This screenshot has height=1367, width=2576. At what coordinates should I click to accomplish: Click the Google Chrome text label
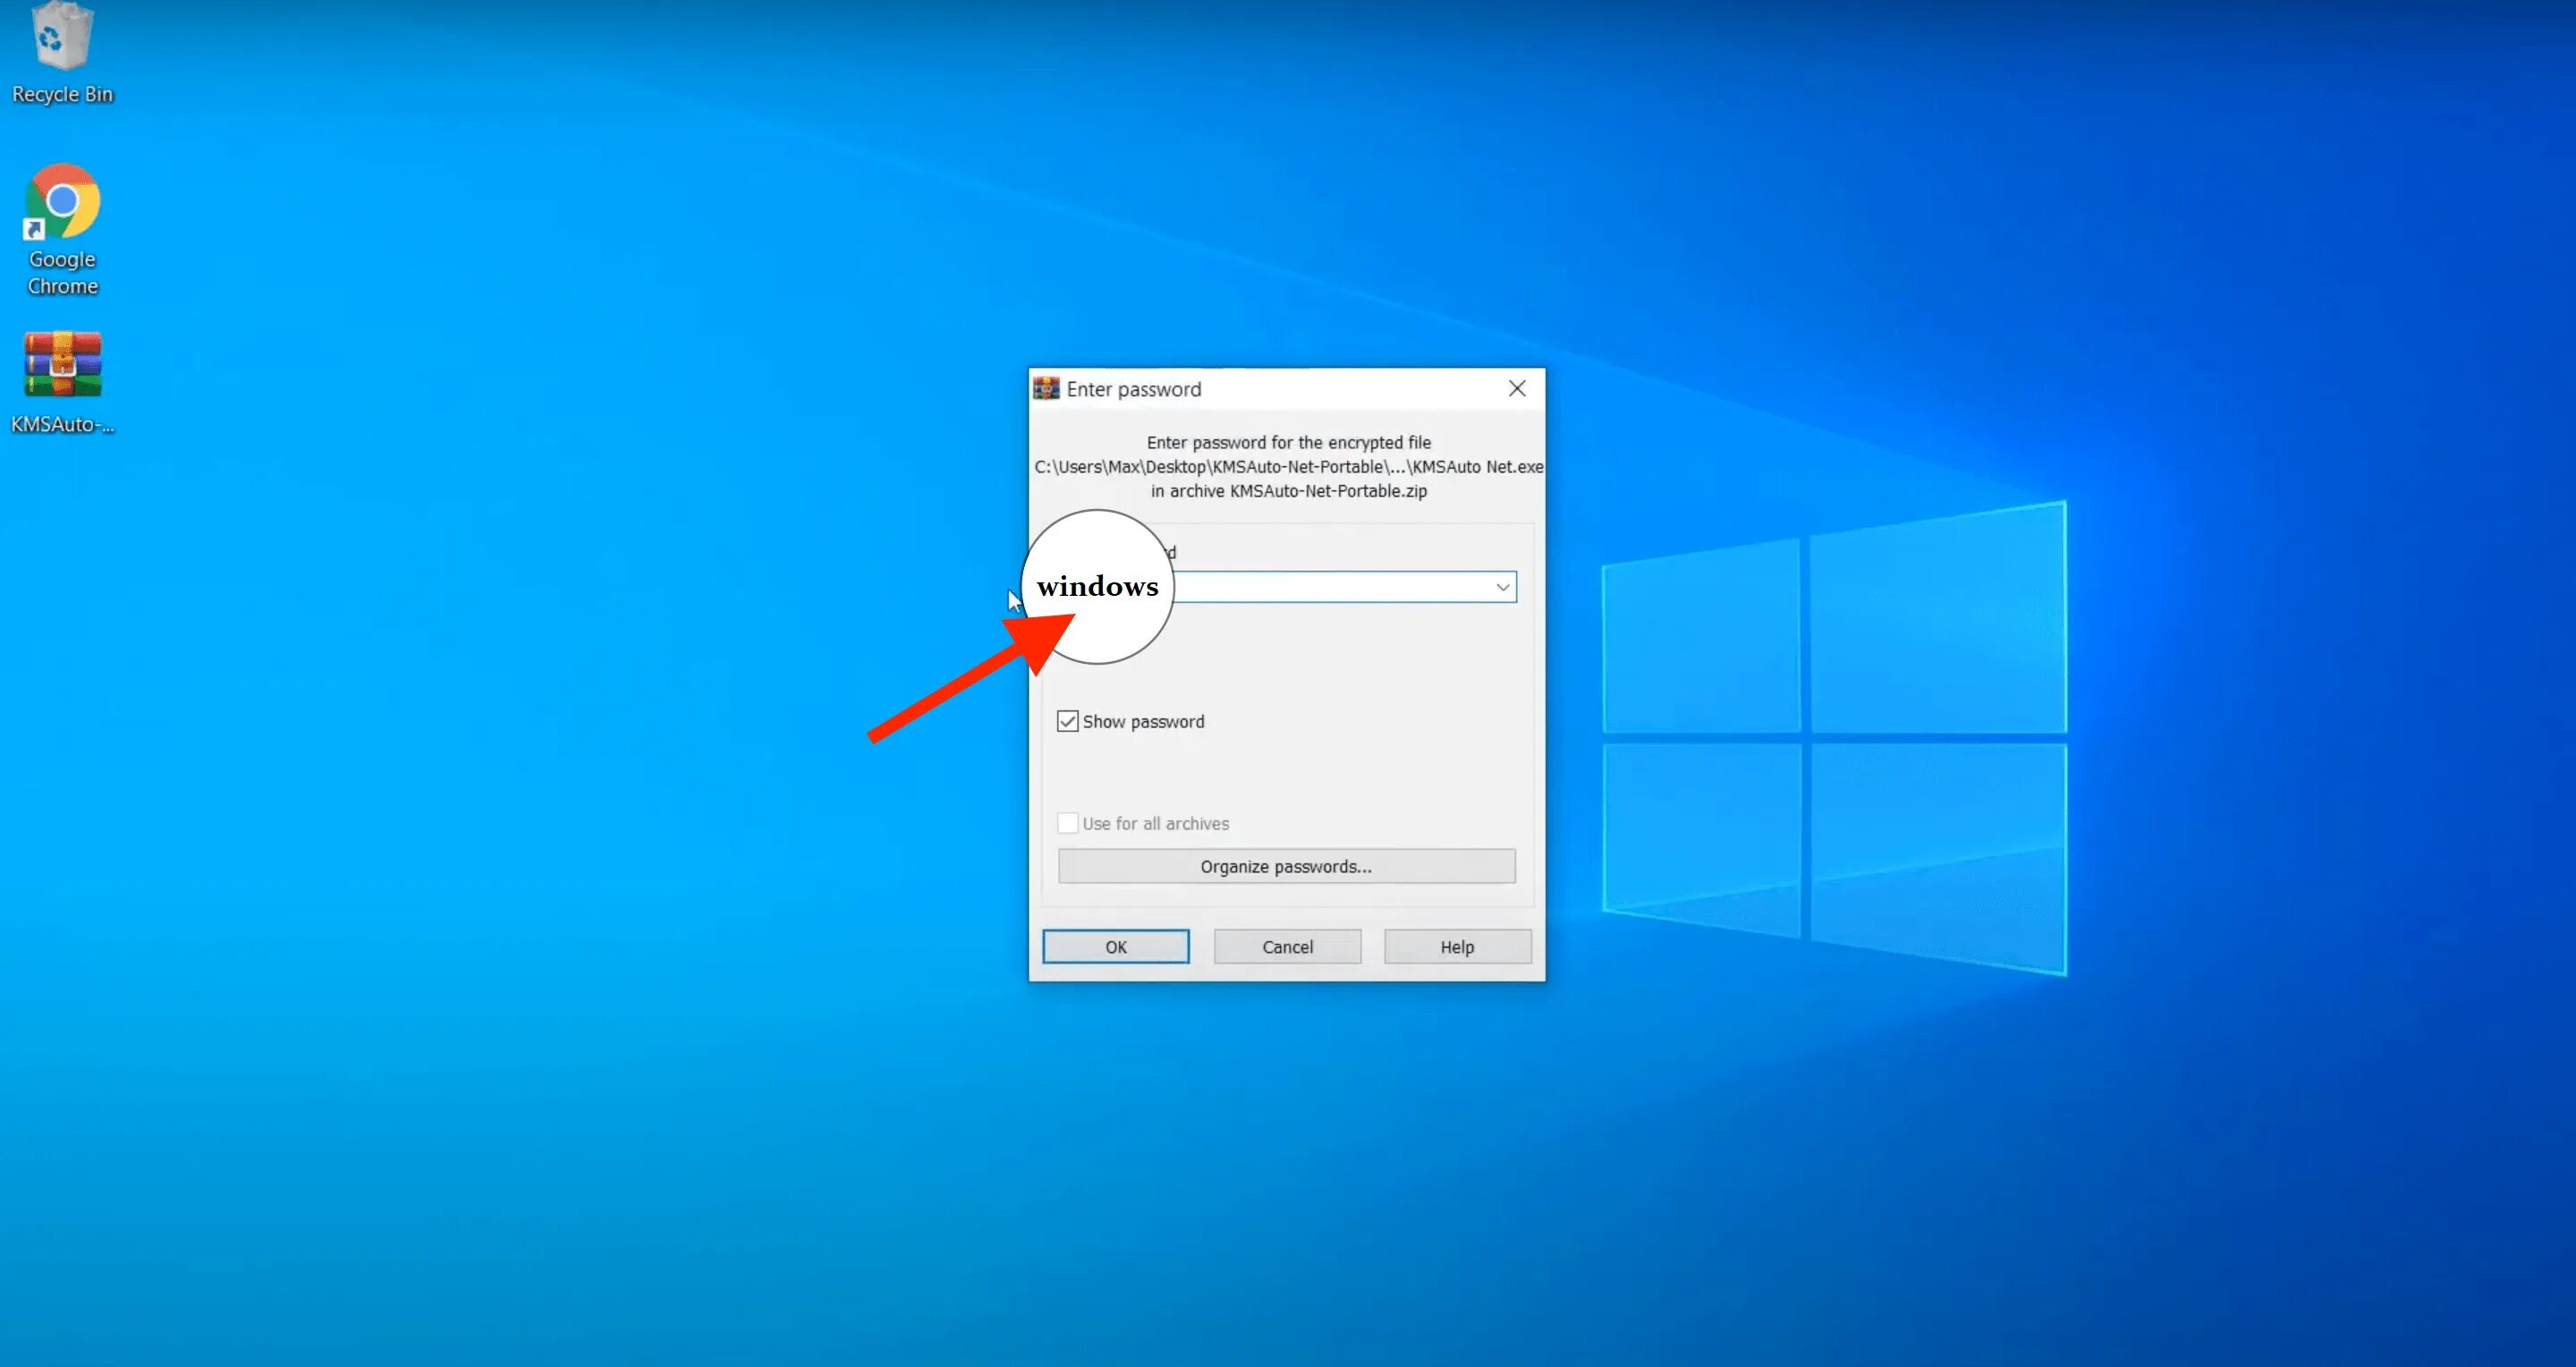(62, 272)
